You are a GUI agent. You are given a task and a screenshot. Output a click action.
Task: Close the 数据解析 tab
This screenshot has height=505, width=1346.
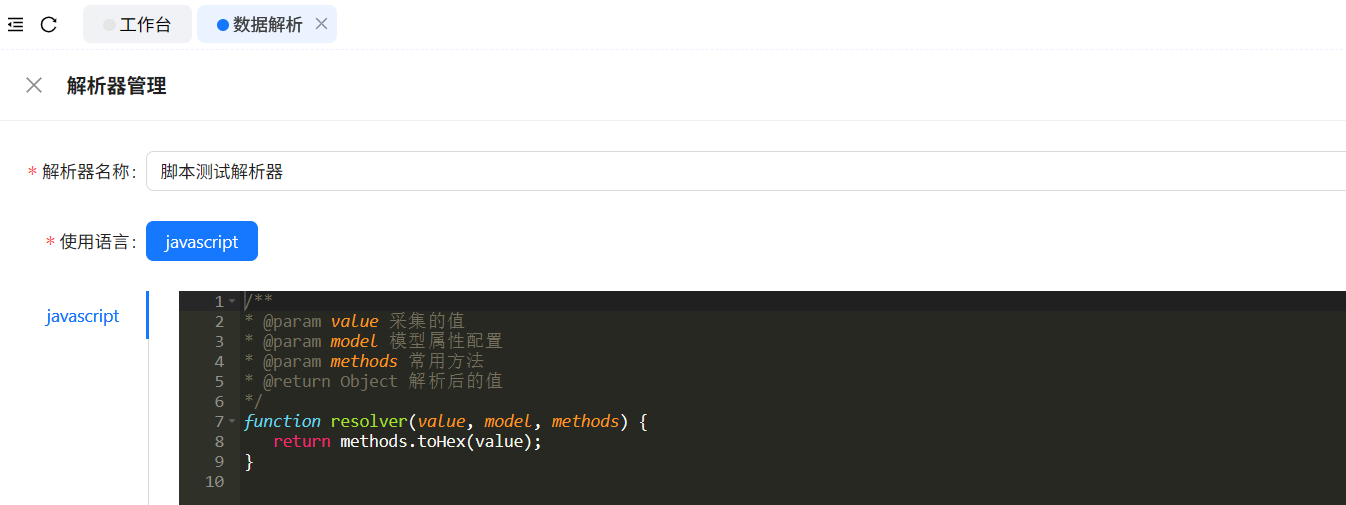pos(321,24)
